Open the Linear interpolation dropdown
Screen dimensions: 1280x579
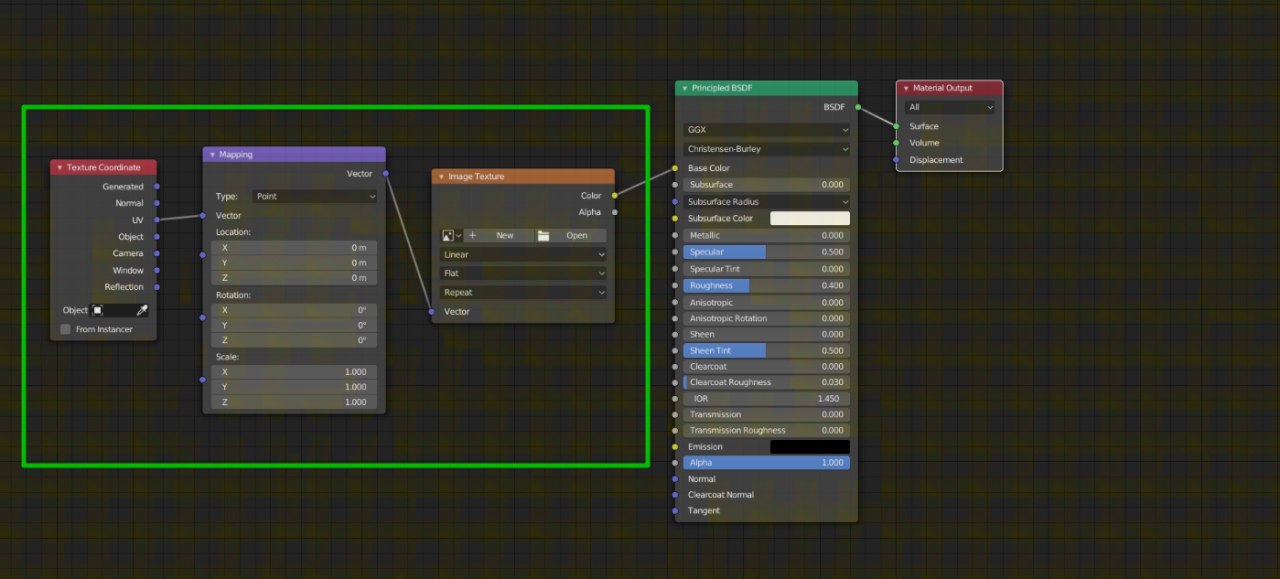(523, 254)
